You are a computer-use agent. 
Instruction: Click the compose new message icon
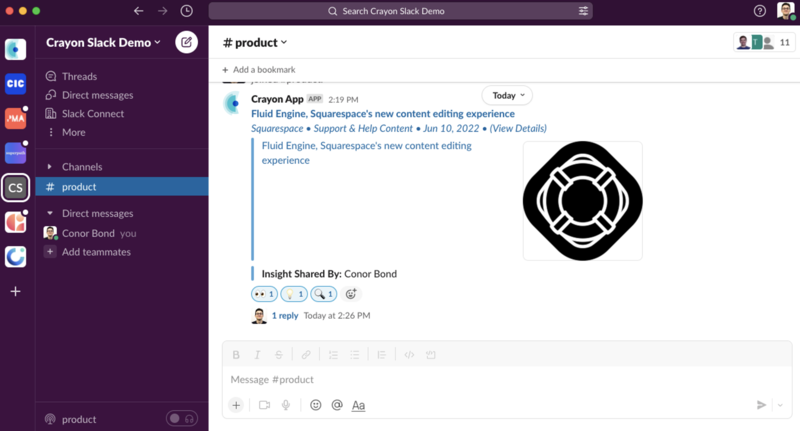(186, 42)
